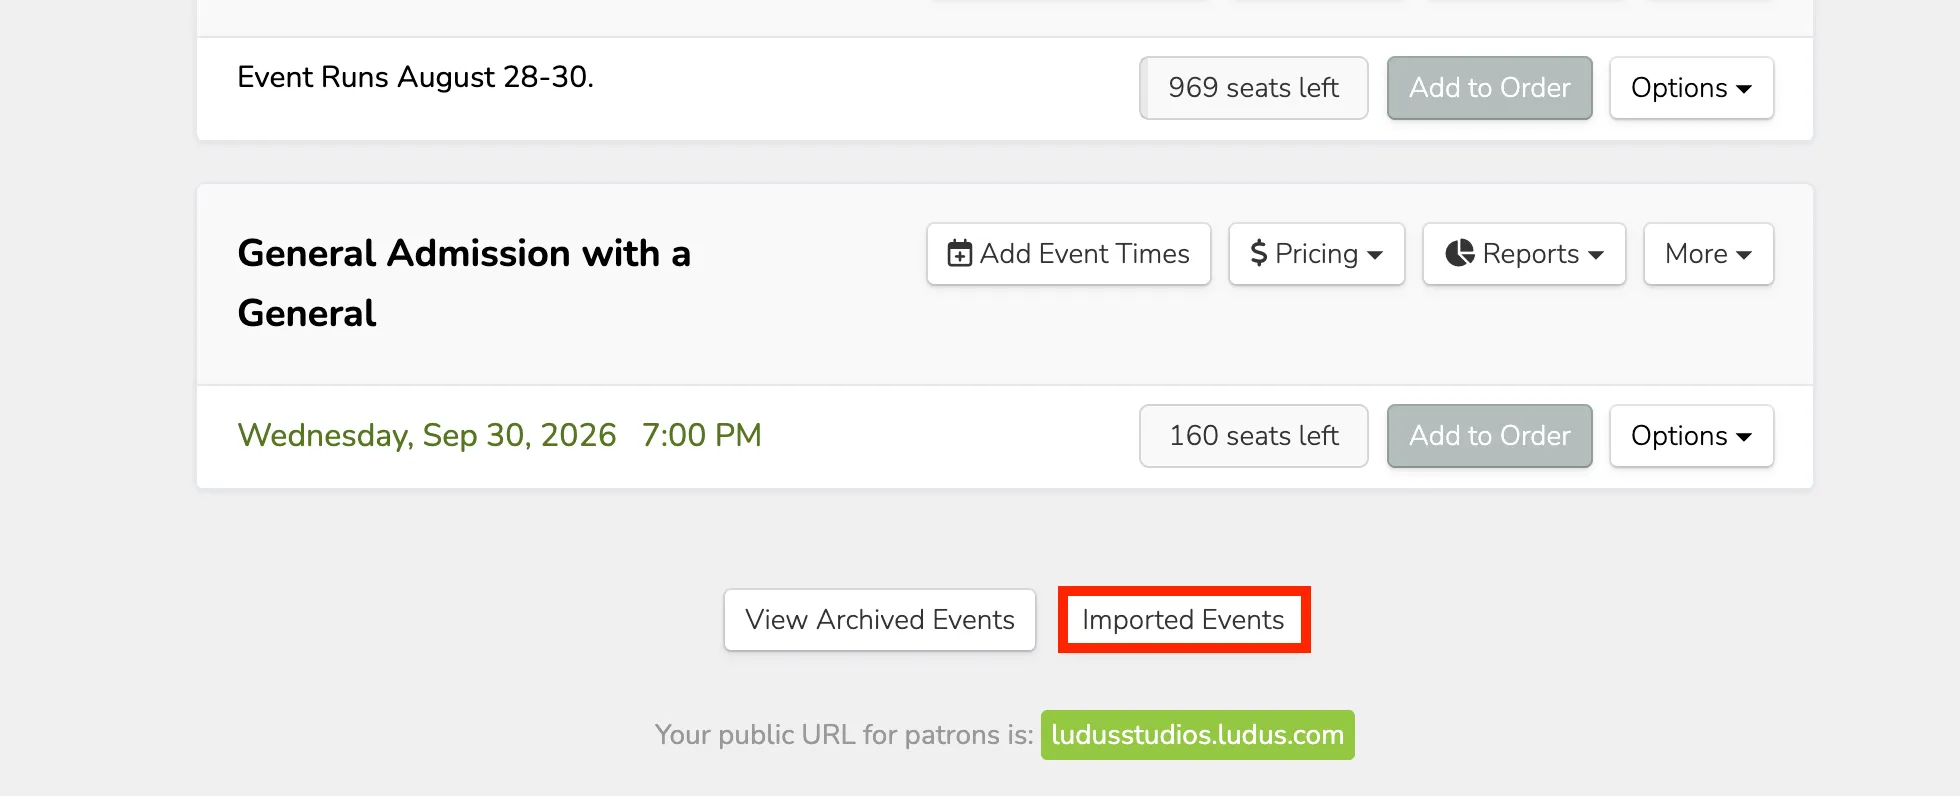
Task: Click the 160 seats left button
Action: (1253, 436)
